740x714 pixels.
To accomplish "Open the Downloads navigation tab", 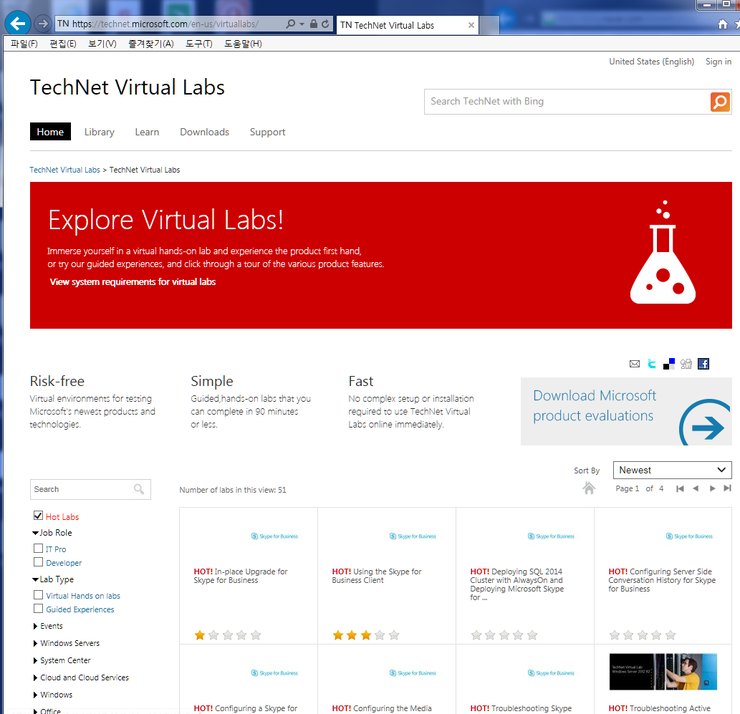I will 204,132.
